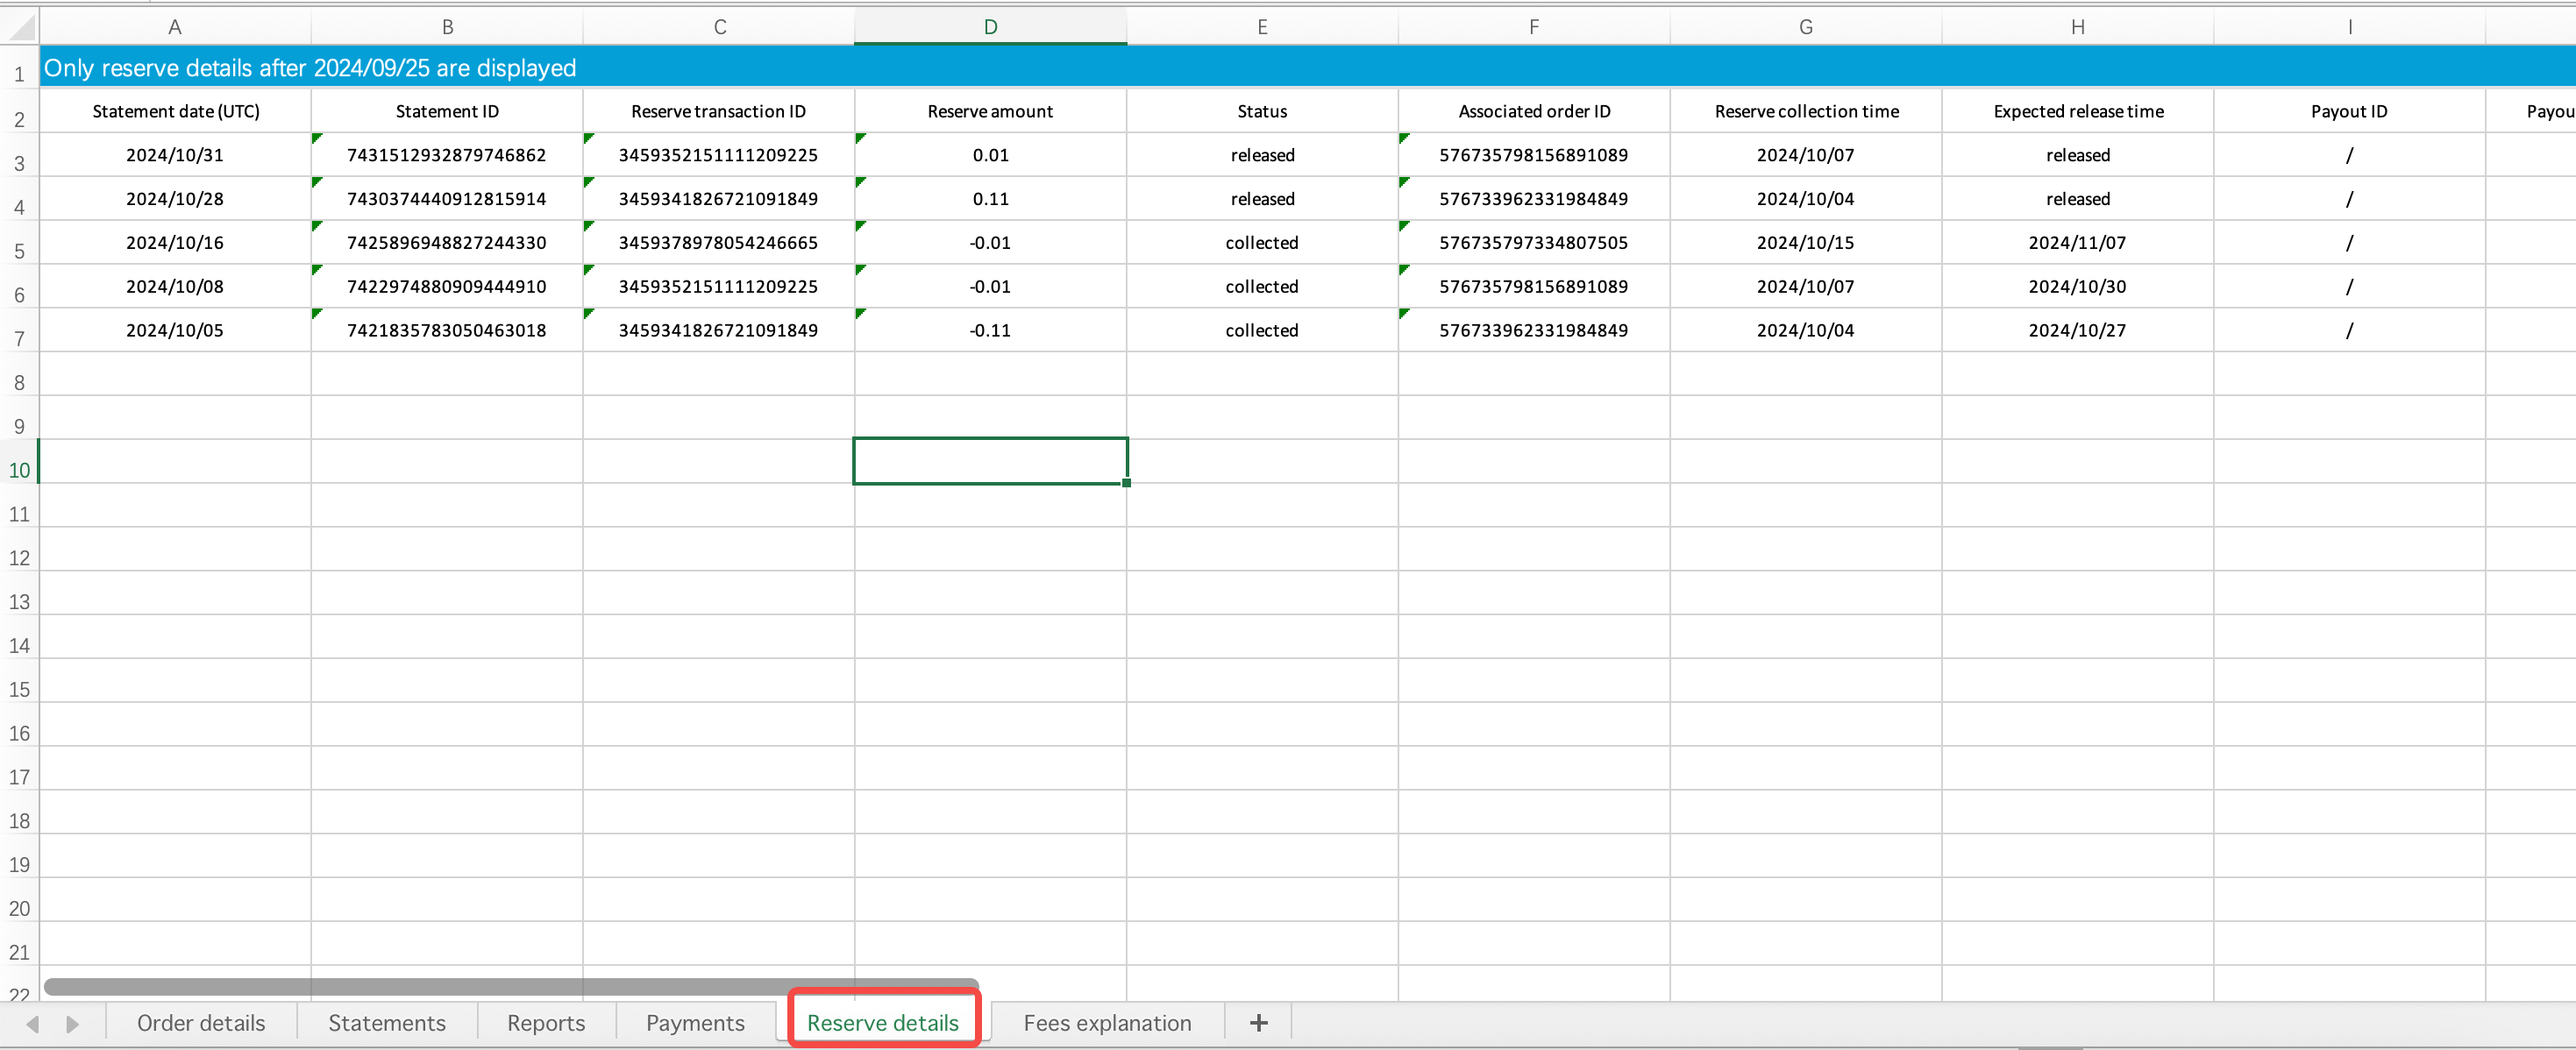Select Statement ID cell 7431512932879746862
Screen dimensions: 2576x1050
pyautogui.click(x=446, y=155)
